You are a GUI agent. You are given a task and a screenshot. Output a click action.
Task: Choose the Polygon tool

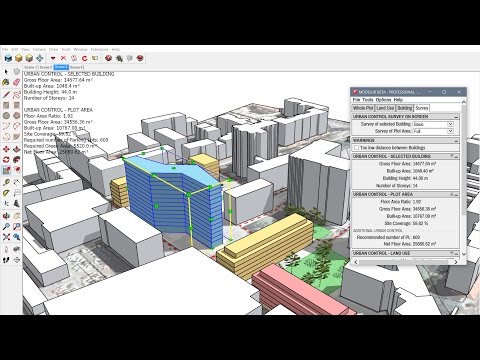(x=17, y=116)
